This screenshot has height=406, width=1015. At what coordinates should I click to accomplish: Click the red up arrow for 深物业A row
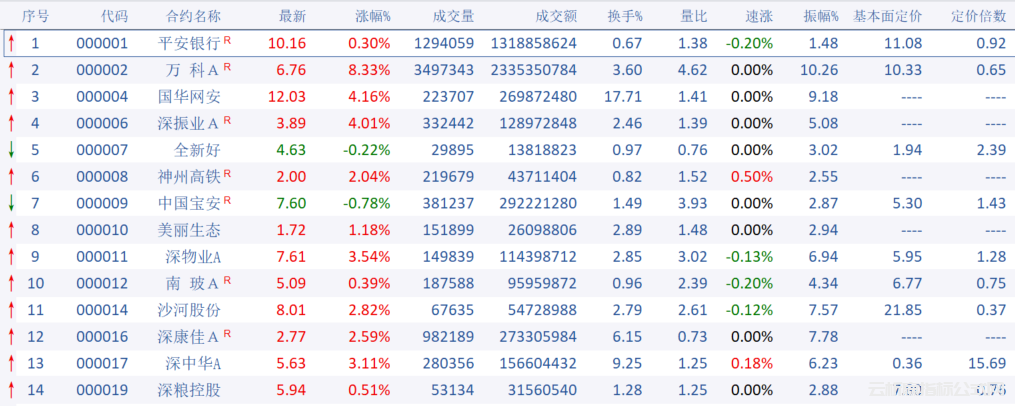[11, 257]
